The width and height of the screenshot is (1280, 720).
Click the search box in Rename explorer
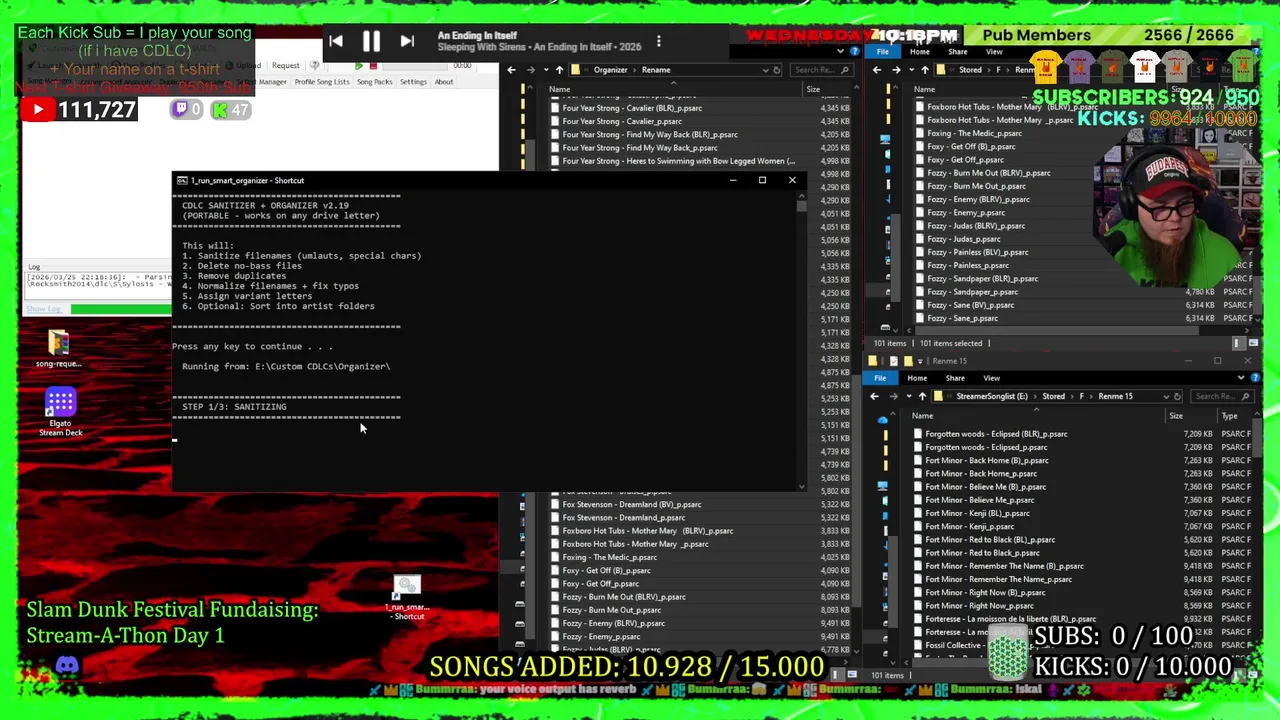click(822, 70)
